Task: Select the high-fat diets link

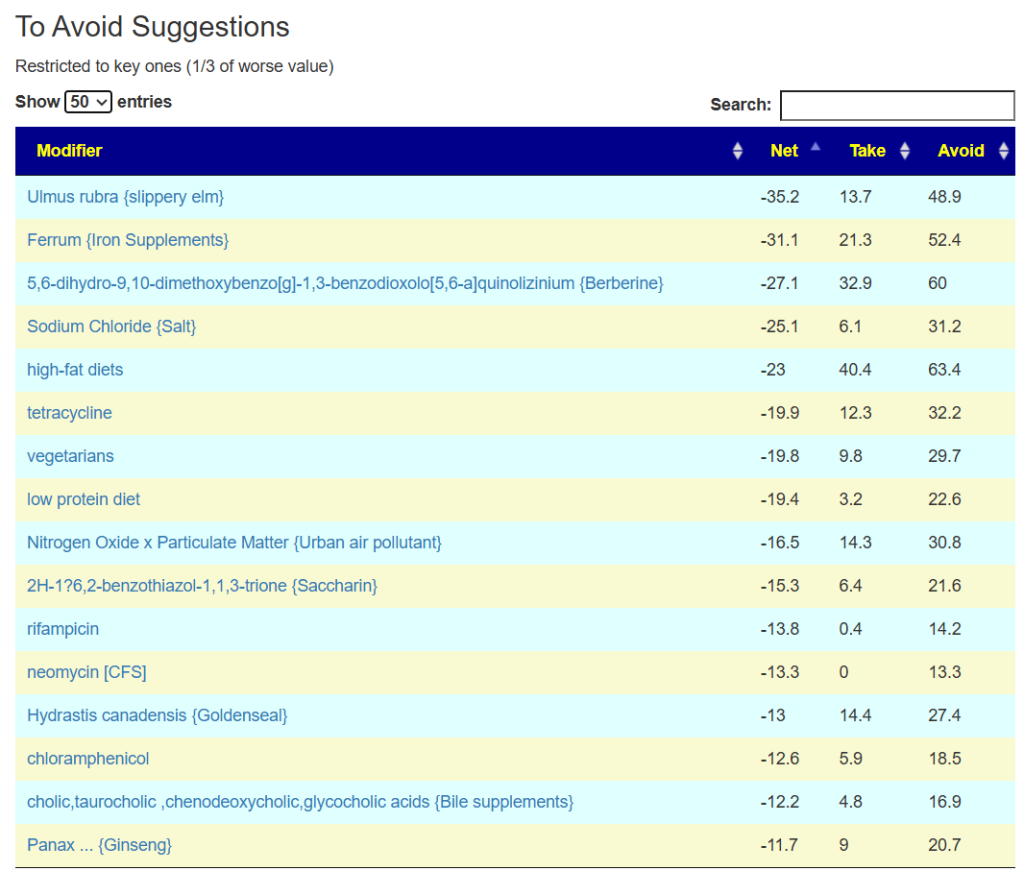Action: [75, 370]
